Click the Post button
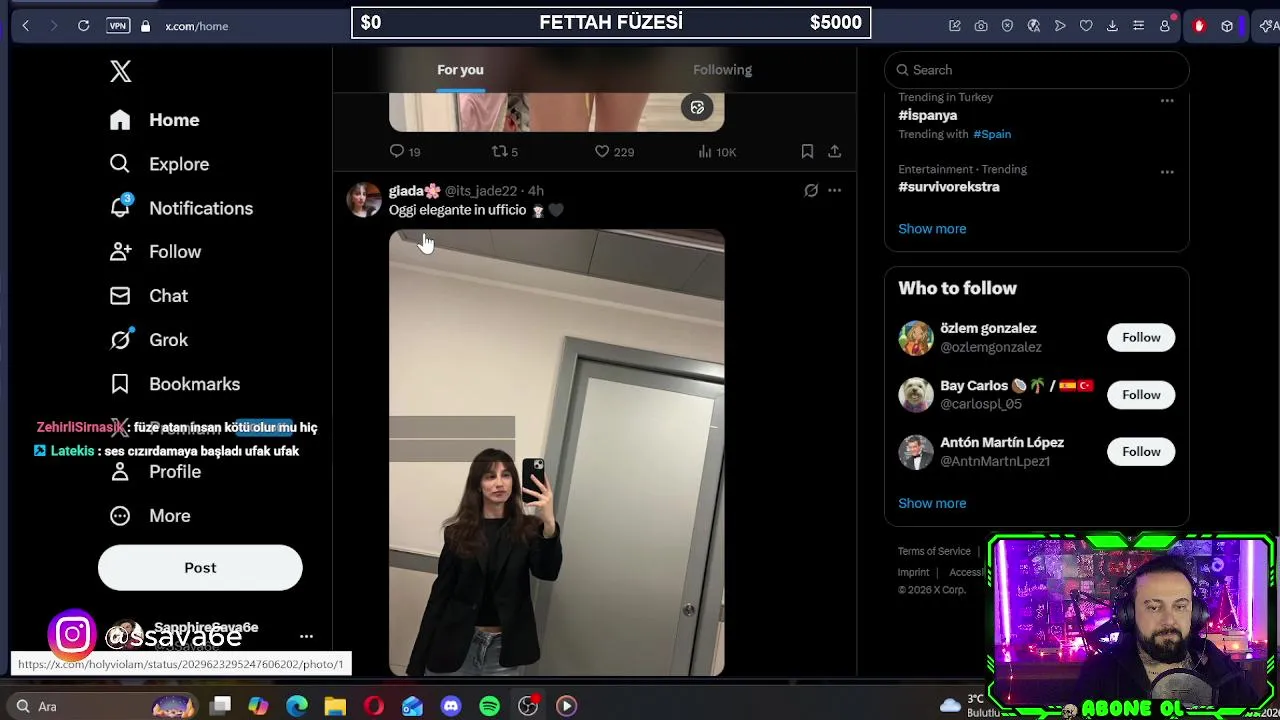This screenshot has height=720, width=1280. (x=200, y=568)
